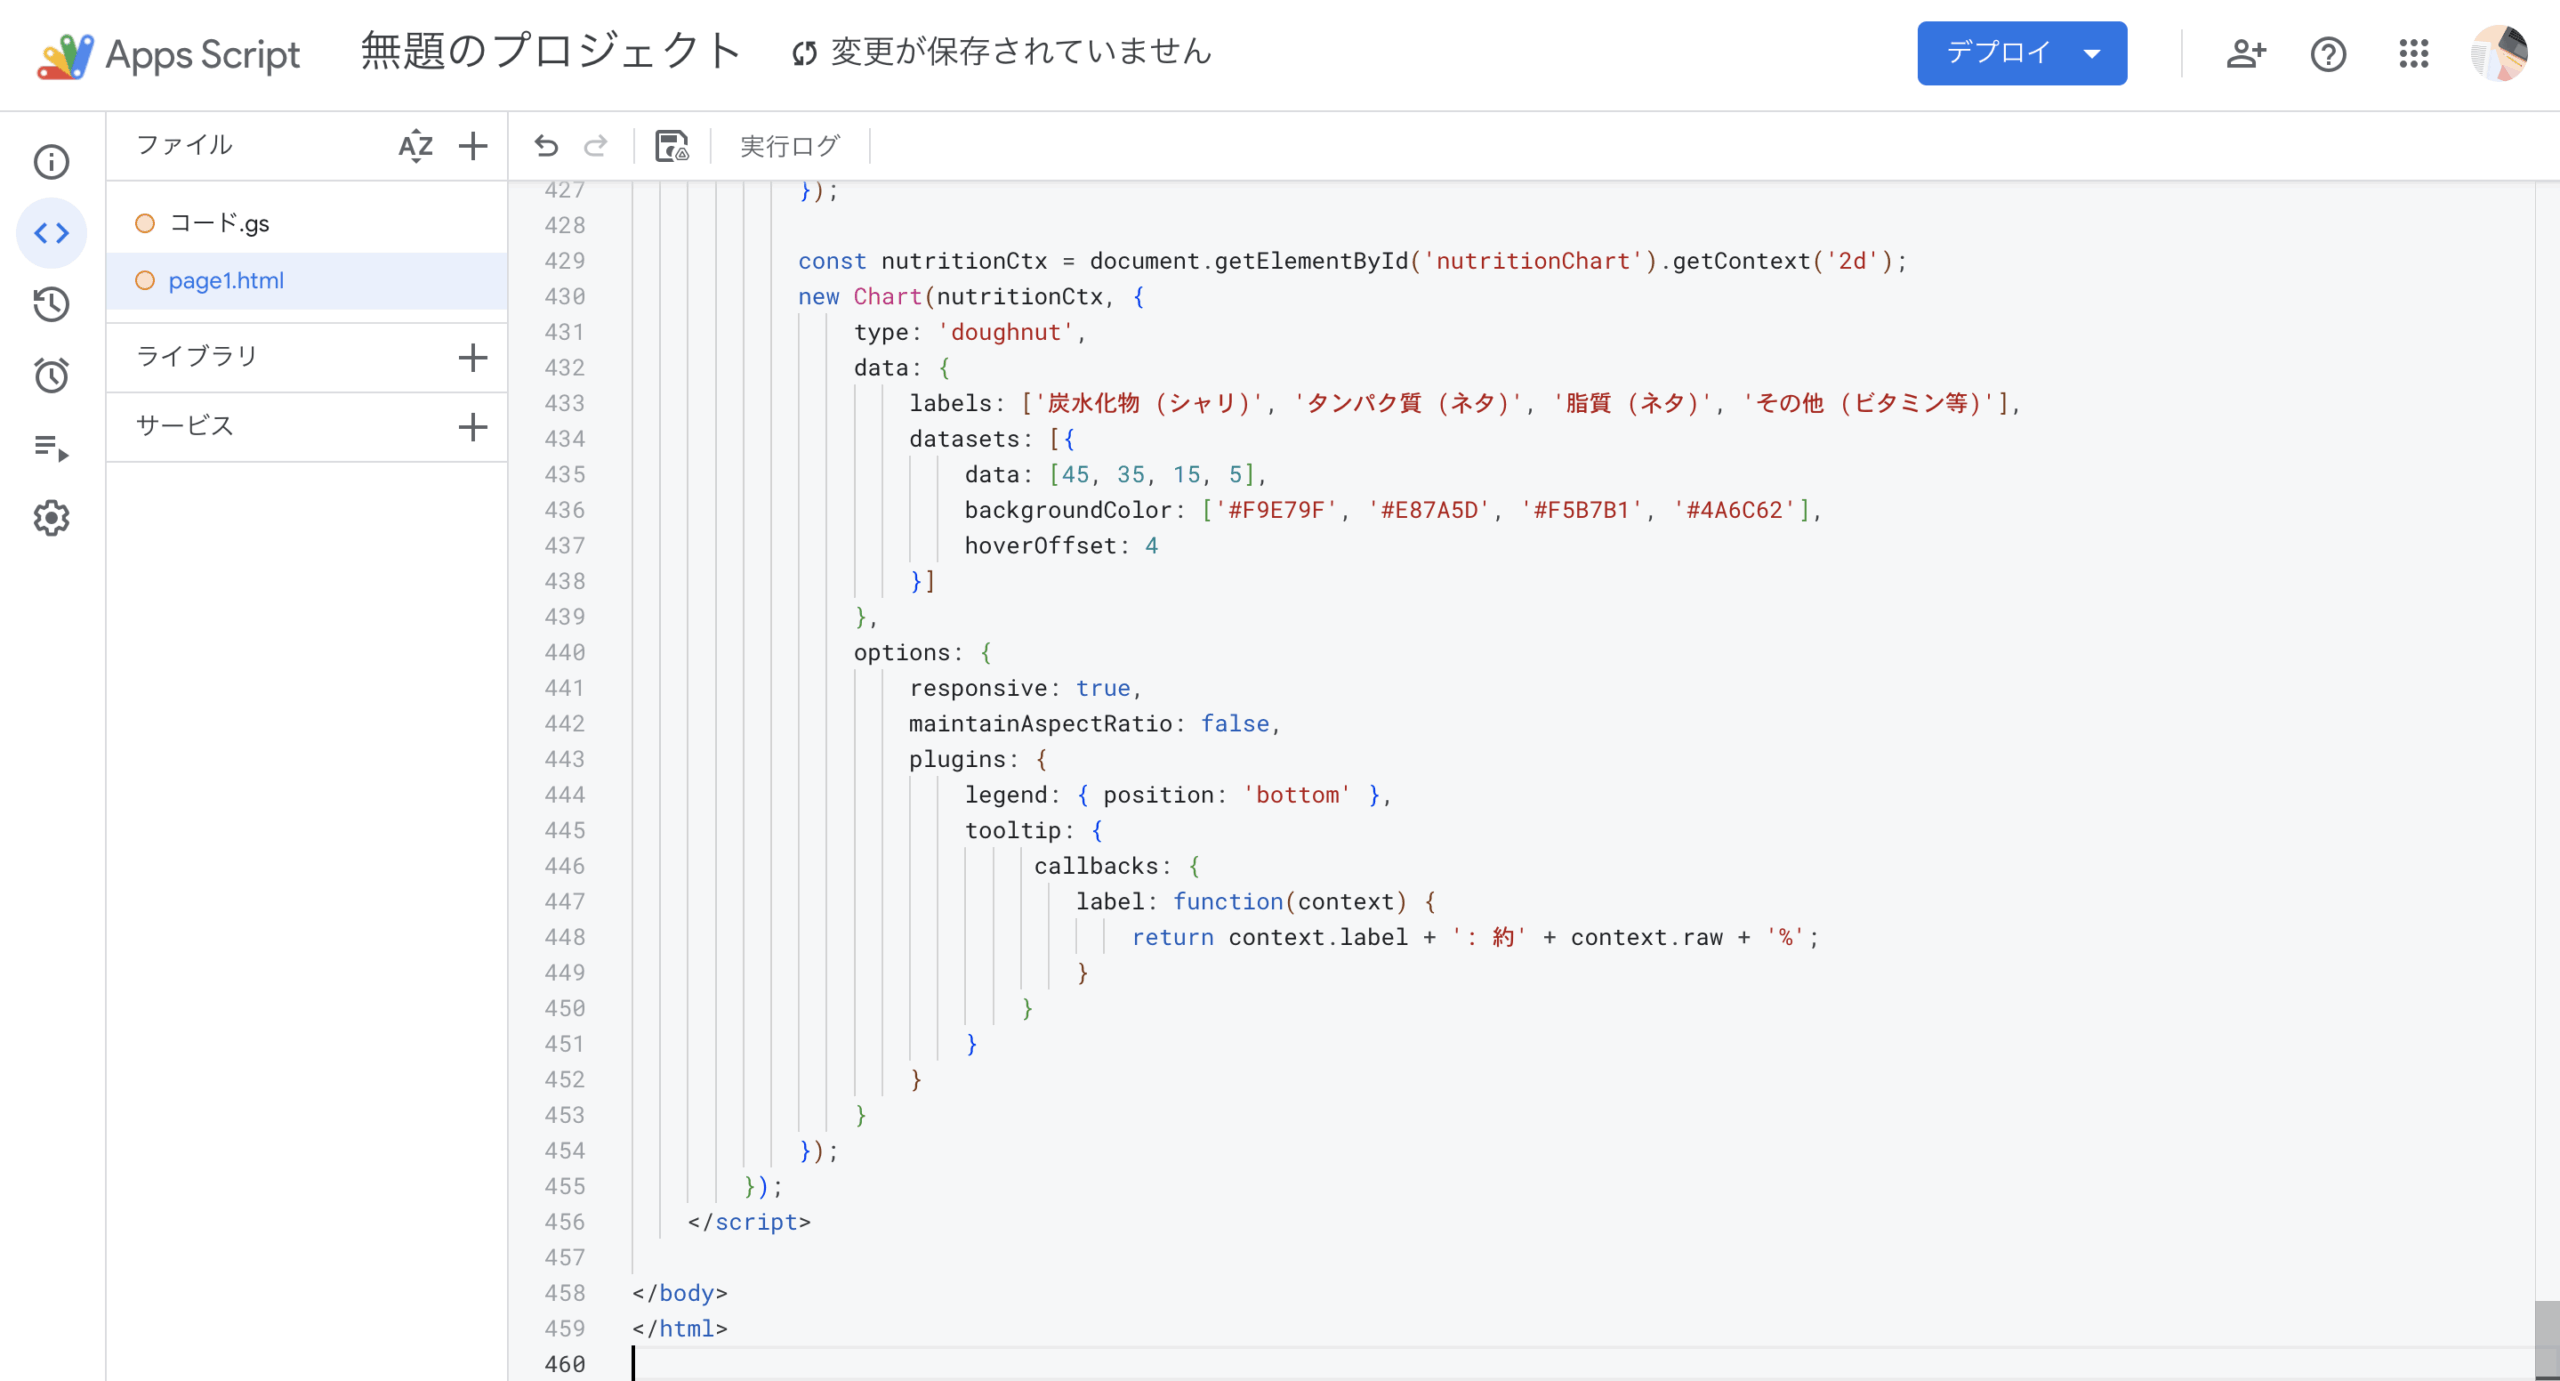Sort files alphabetically with AZ icon
2560x1381 pixels.
click(415, 146)
